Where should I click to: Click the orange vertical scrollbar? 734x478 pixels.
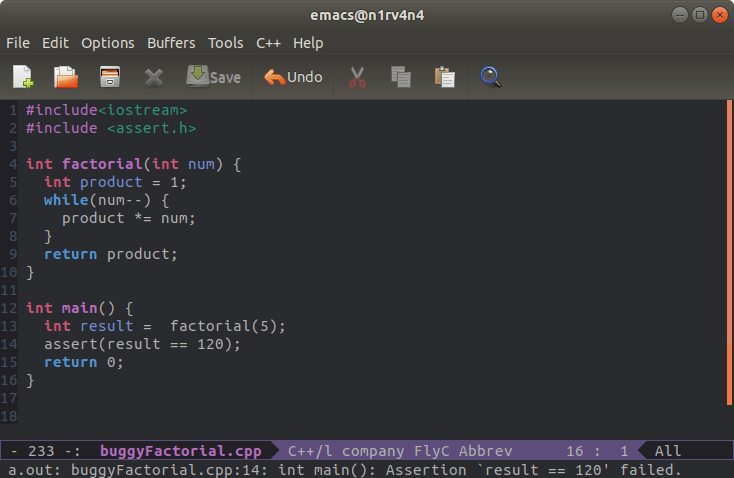(x=729, y=250)
